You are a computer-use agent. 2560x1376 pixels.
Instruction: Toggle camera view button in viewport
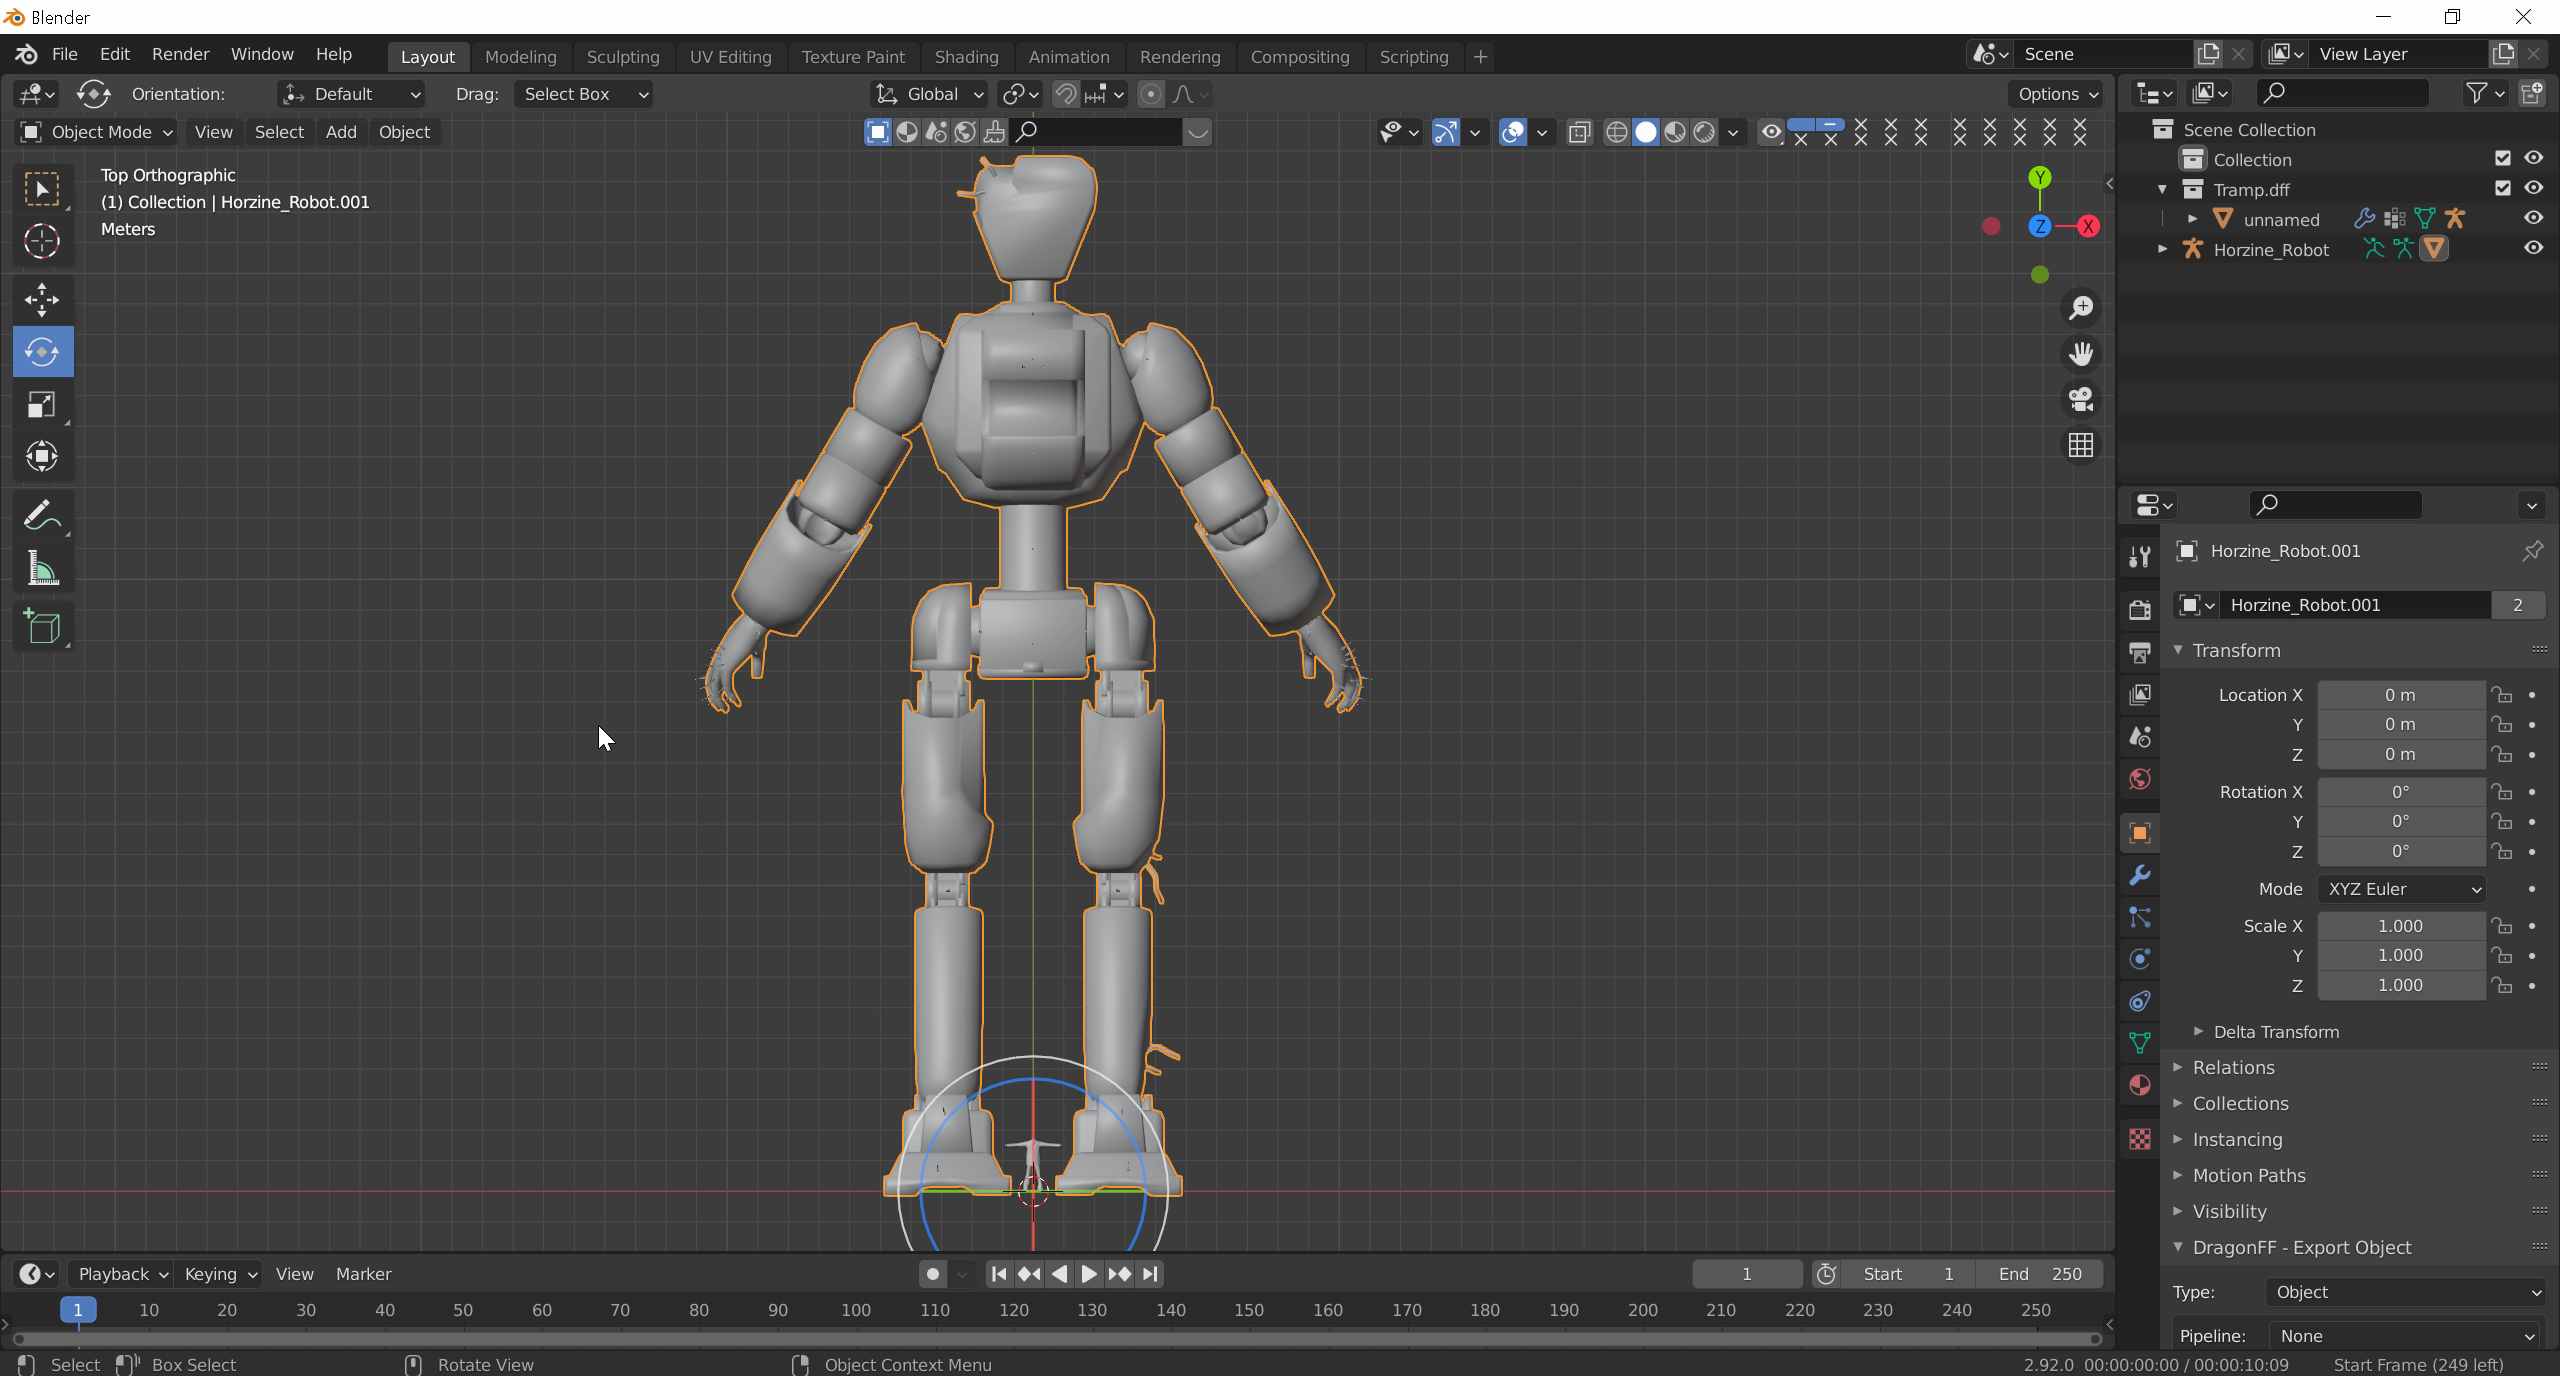(x=2081, y=399)
